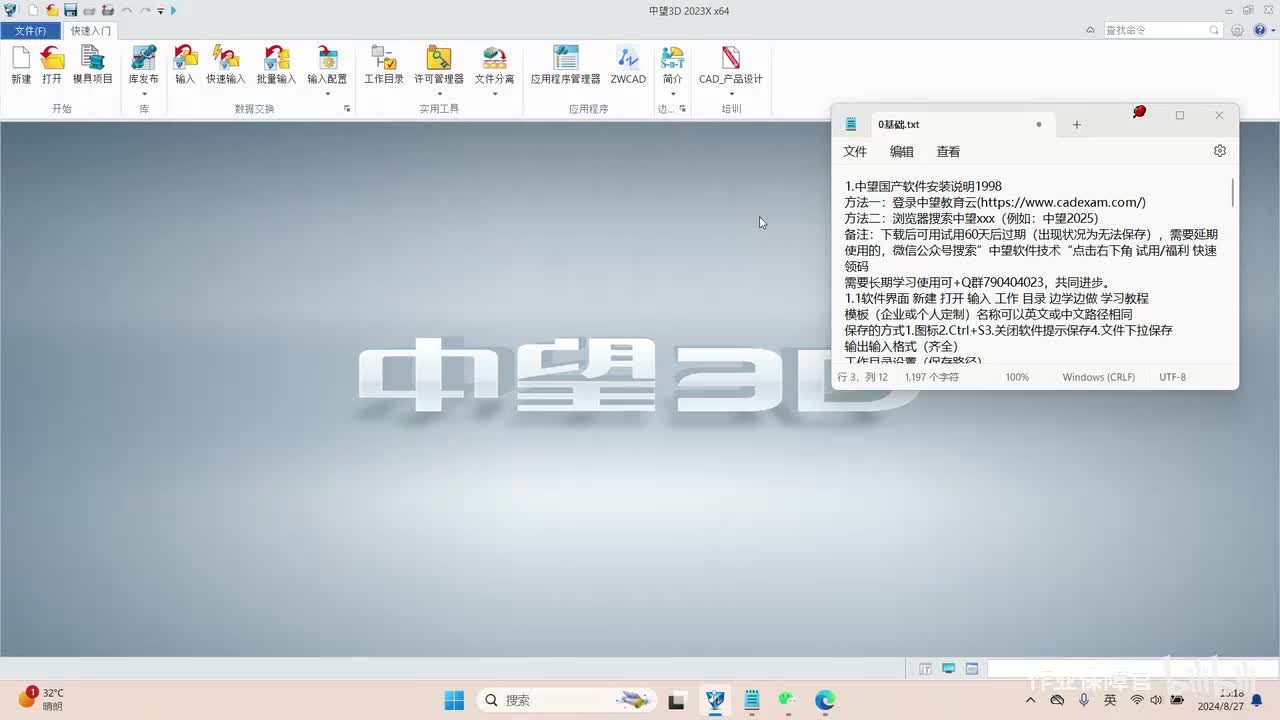1280x720 pixels.
Task: Open CAD_产品设计 training icon
Action: (731, 58)
